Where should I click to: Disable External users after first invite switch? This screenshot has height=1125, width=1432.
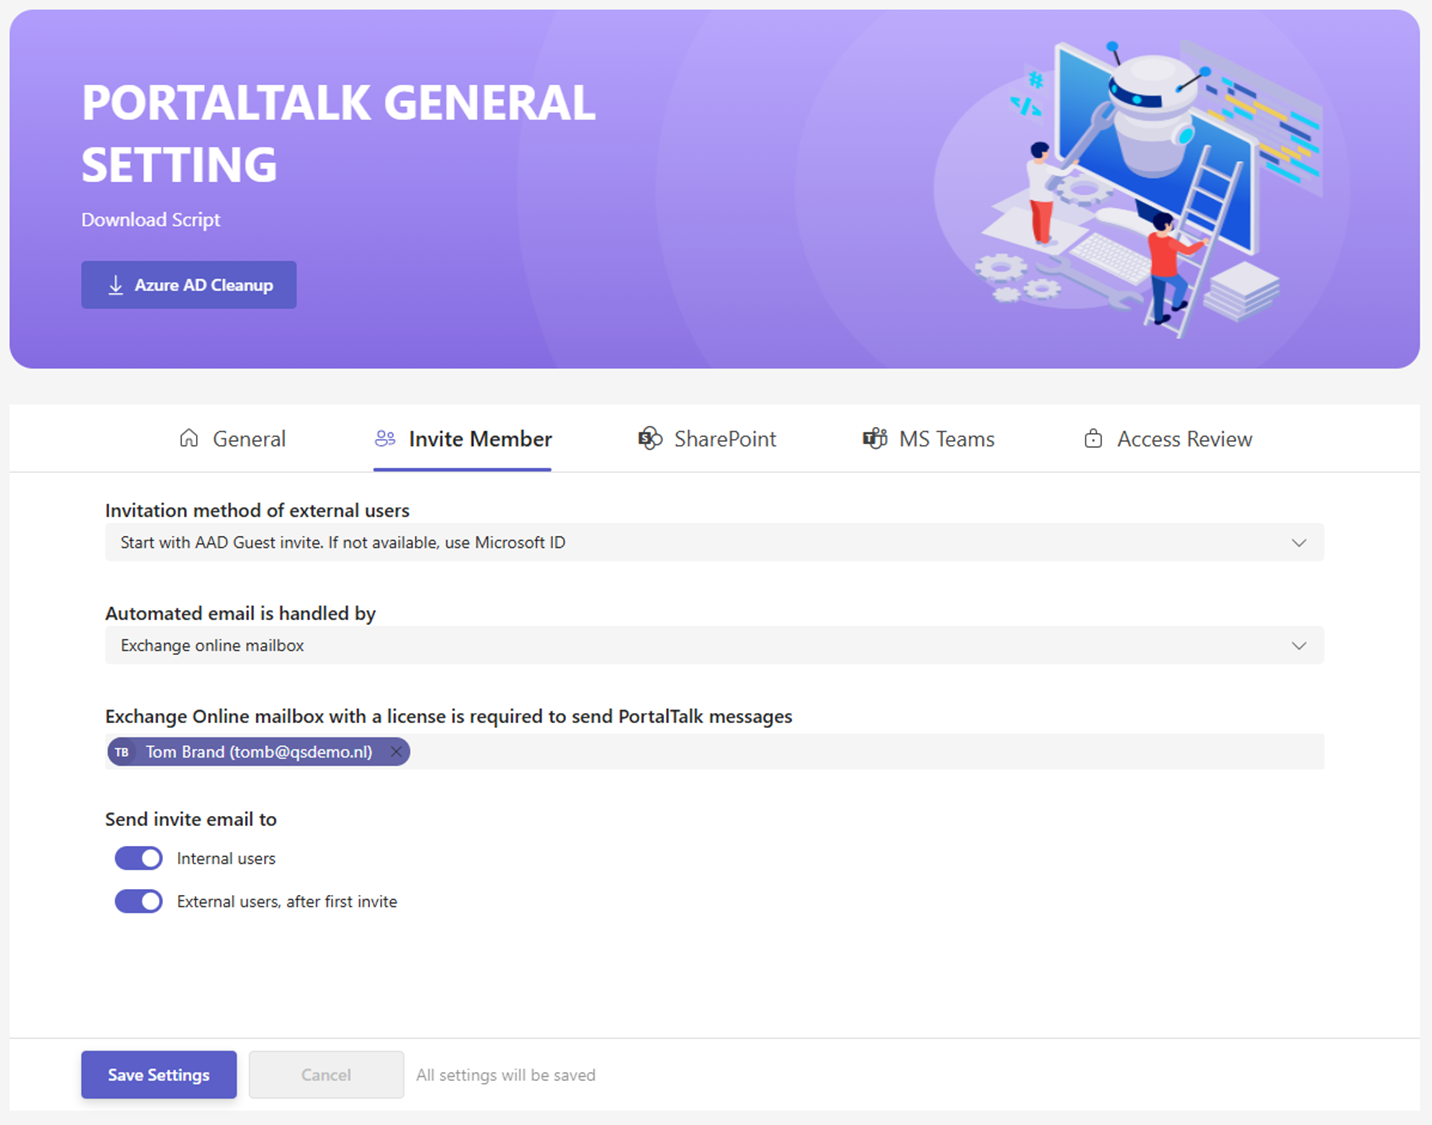[x=139, y=901]
